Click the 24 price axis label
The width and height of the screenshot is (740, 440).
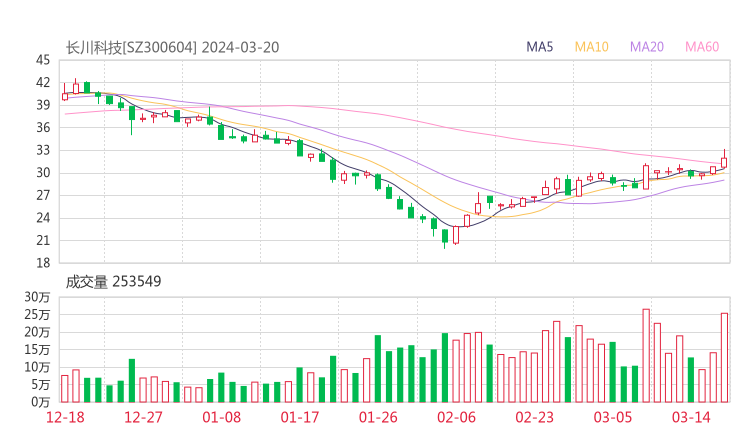(x=43, y=218)
